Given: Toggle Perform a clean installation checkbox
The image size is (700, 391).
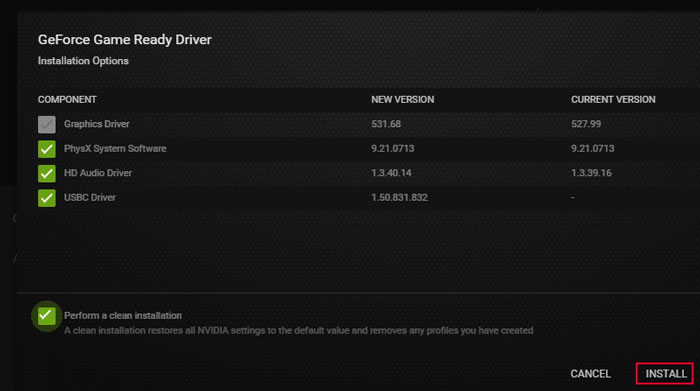Looking at the screenshot, I should [x=47, y=316].
